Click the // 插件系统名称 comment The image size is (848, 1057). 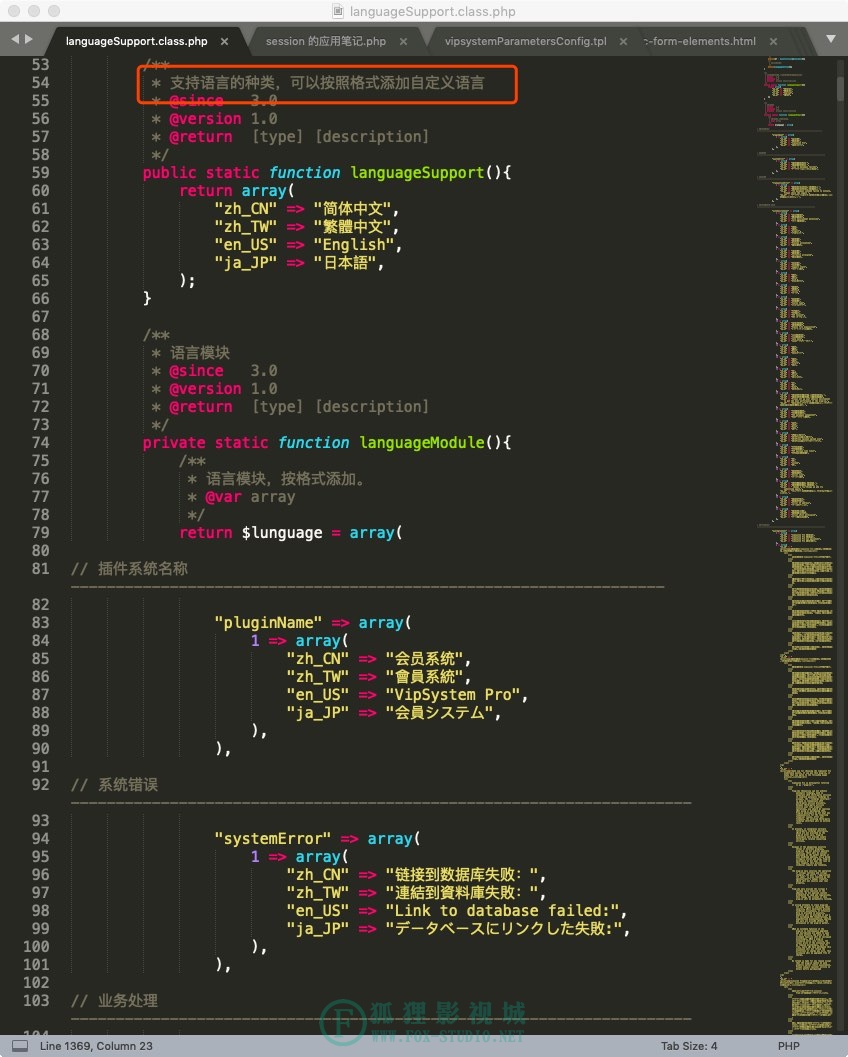click(x=129, y=569)
